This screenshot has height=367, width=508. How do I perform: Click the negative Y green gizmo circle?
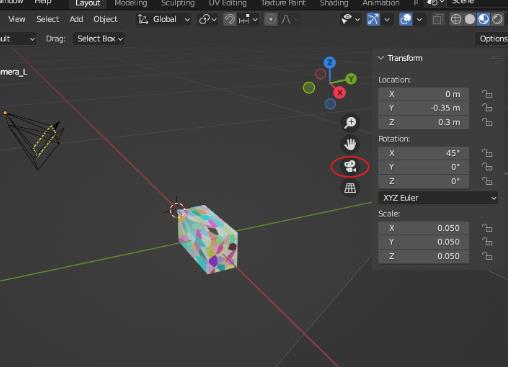[x=309, y=88]
